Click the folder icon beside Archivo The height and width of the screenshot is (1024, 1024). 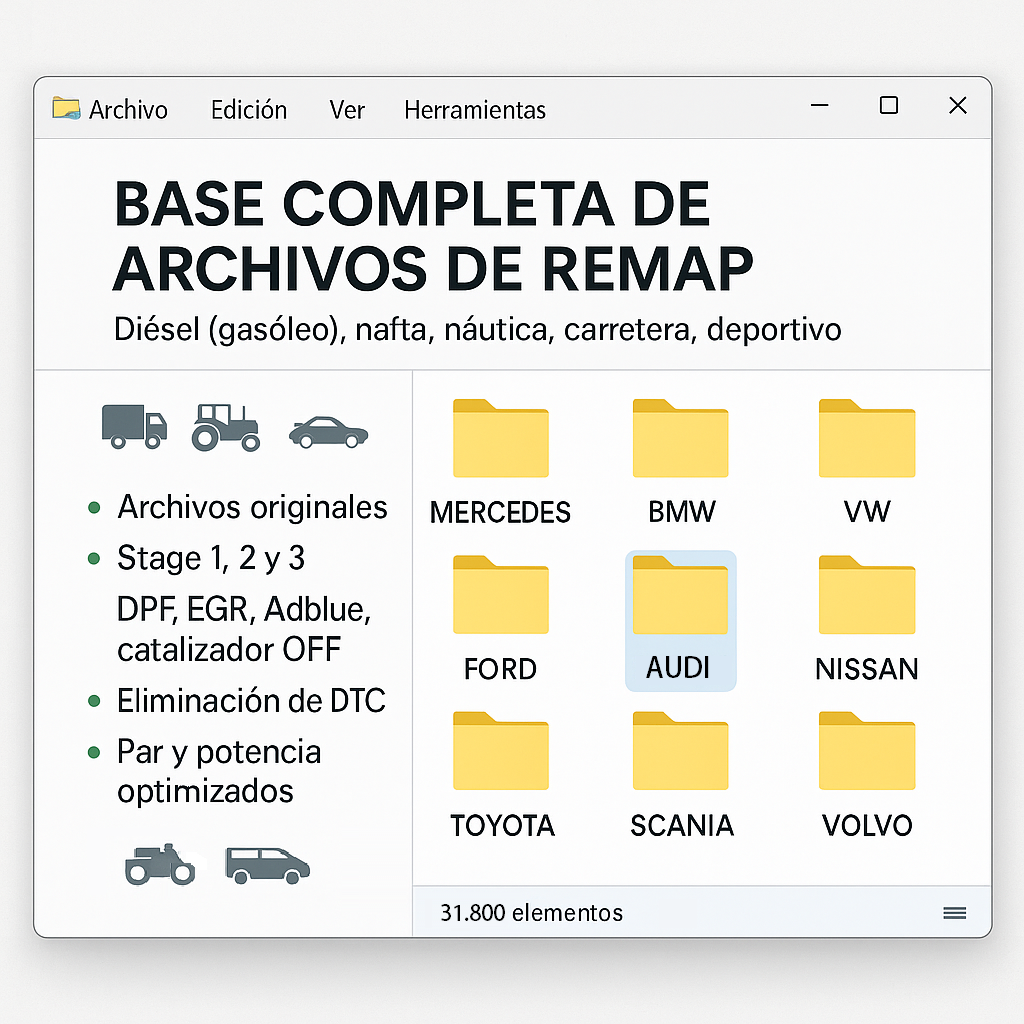pyautogui.click(x=66, y=108)
